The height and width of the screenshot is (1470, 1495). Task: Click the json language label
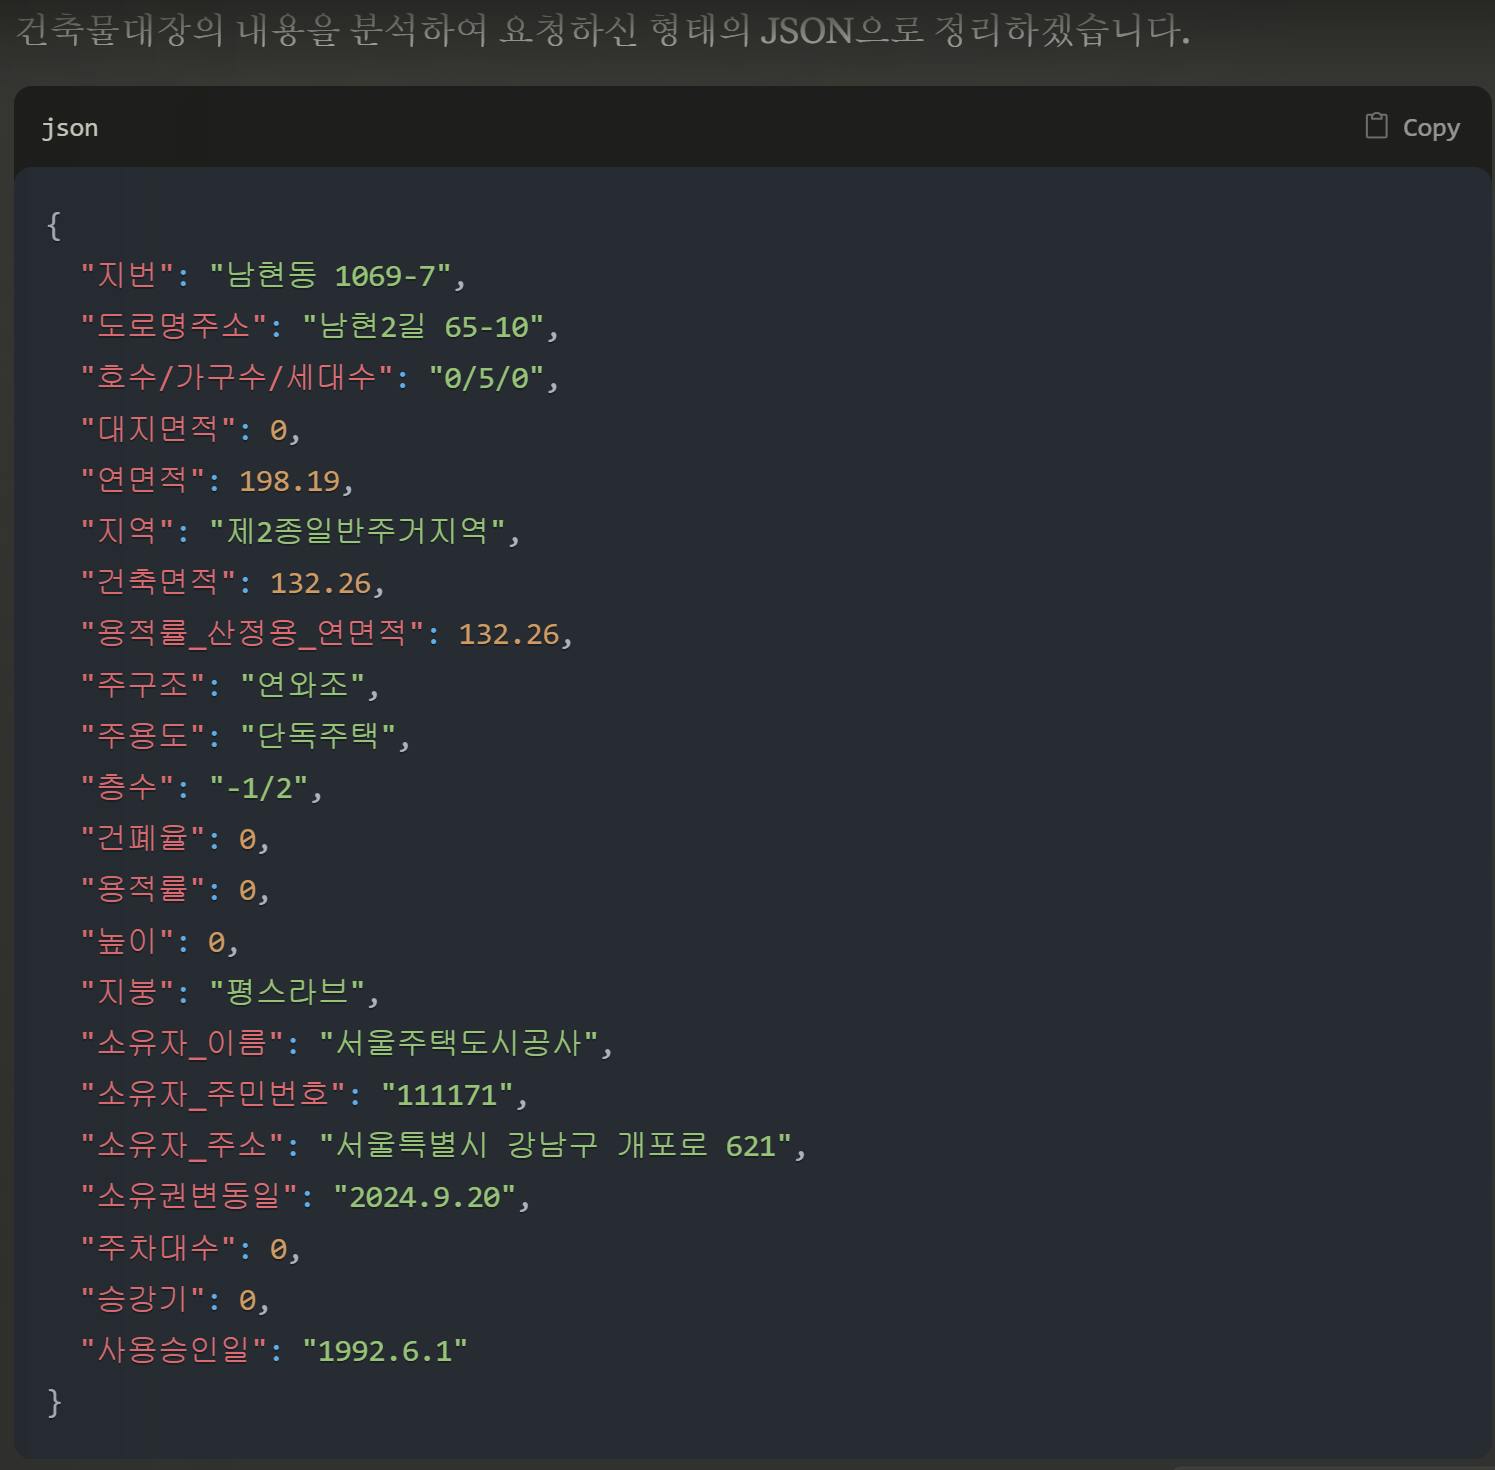[70, 127]
